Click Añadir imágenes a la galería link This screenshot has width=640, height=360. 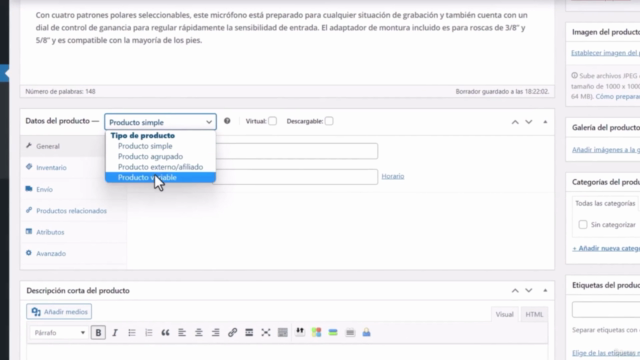606,150
